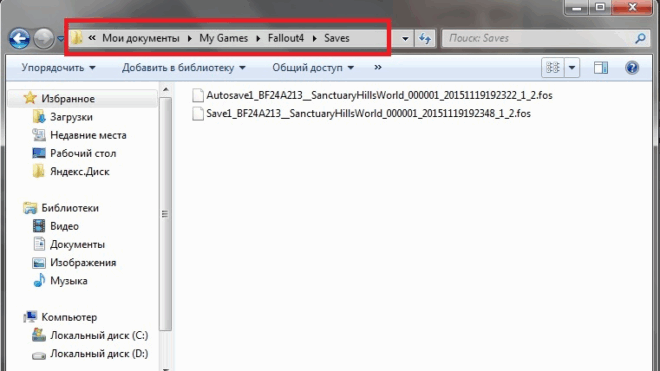Image resolution: width=660 pixels, height=371 pixels.
Task: Click the Refresh icon beside address bar
Action: click(425, 39)
